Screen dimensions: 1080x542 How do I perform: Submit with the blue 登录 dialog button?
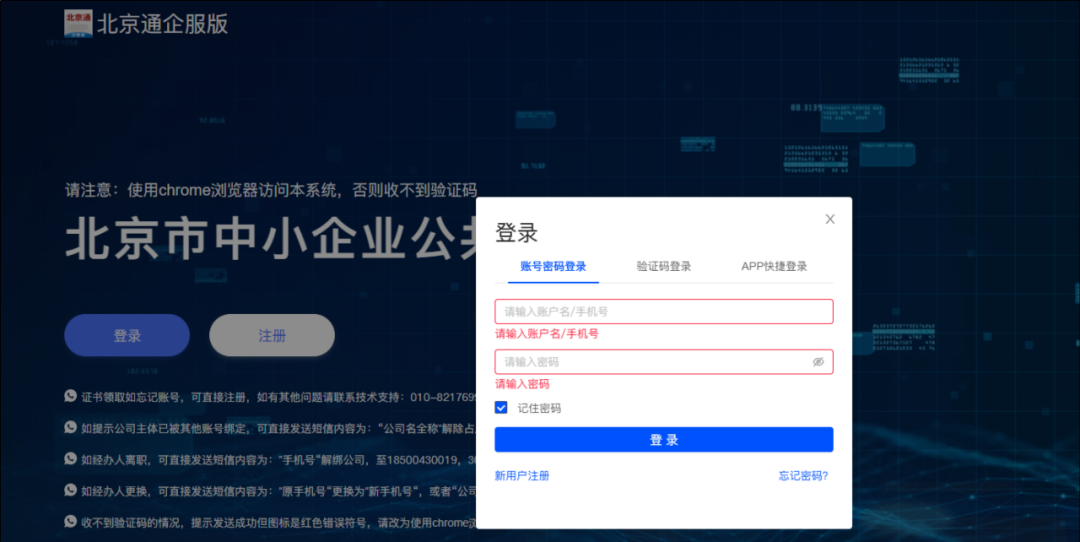click(x=664, y=439)
